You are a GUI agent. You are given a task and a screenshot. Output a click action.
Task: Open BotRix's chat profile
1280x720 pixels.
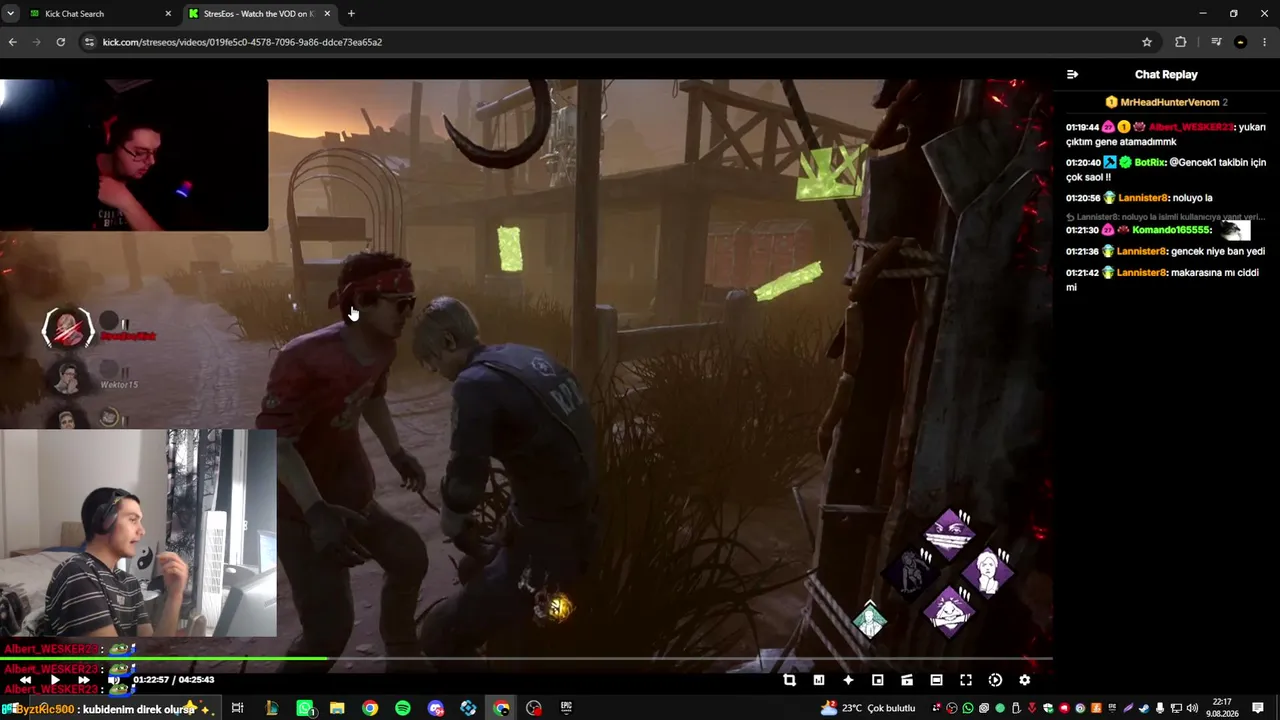(1150, 162)
